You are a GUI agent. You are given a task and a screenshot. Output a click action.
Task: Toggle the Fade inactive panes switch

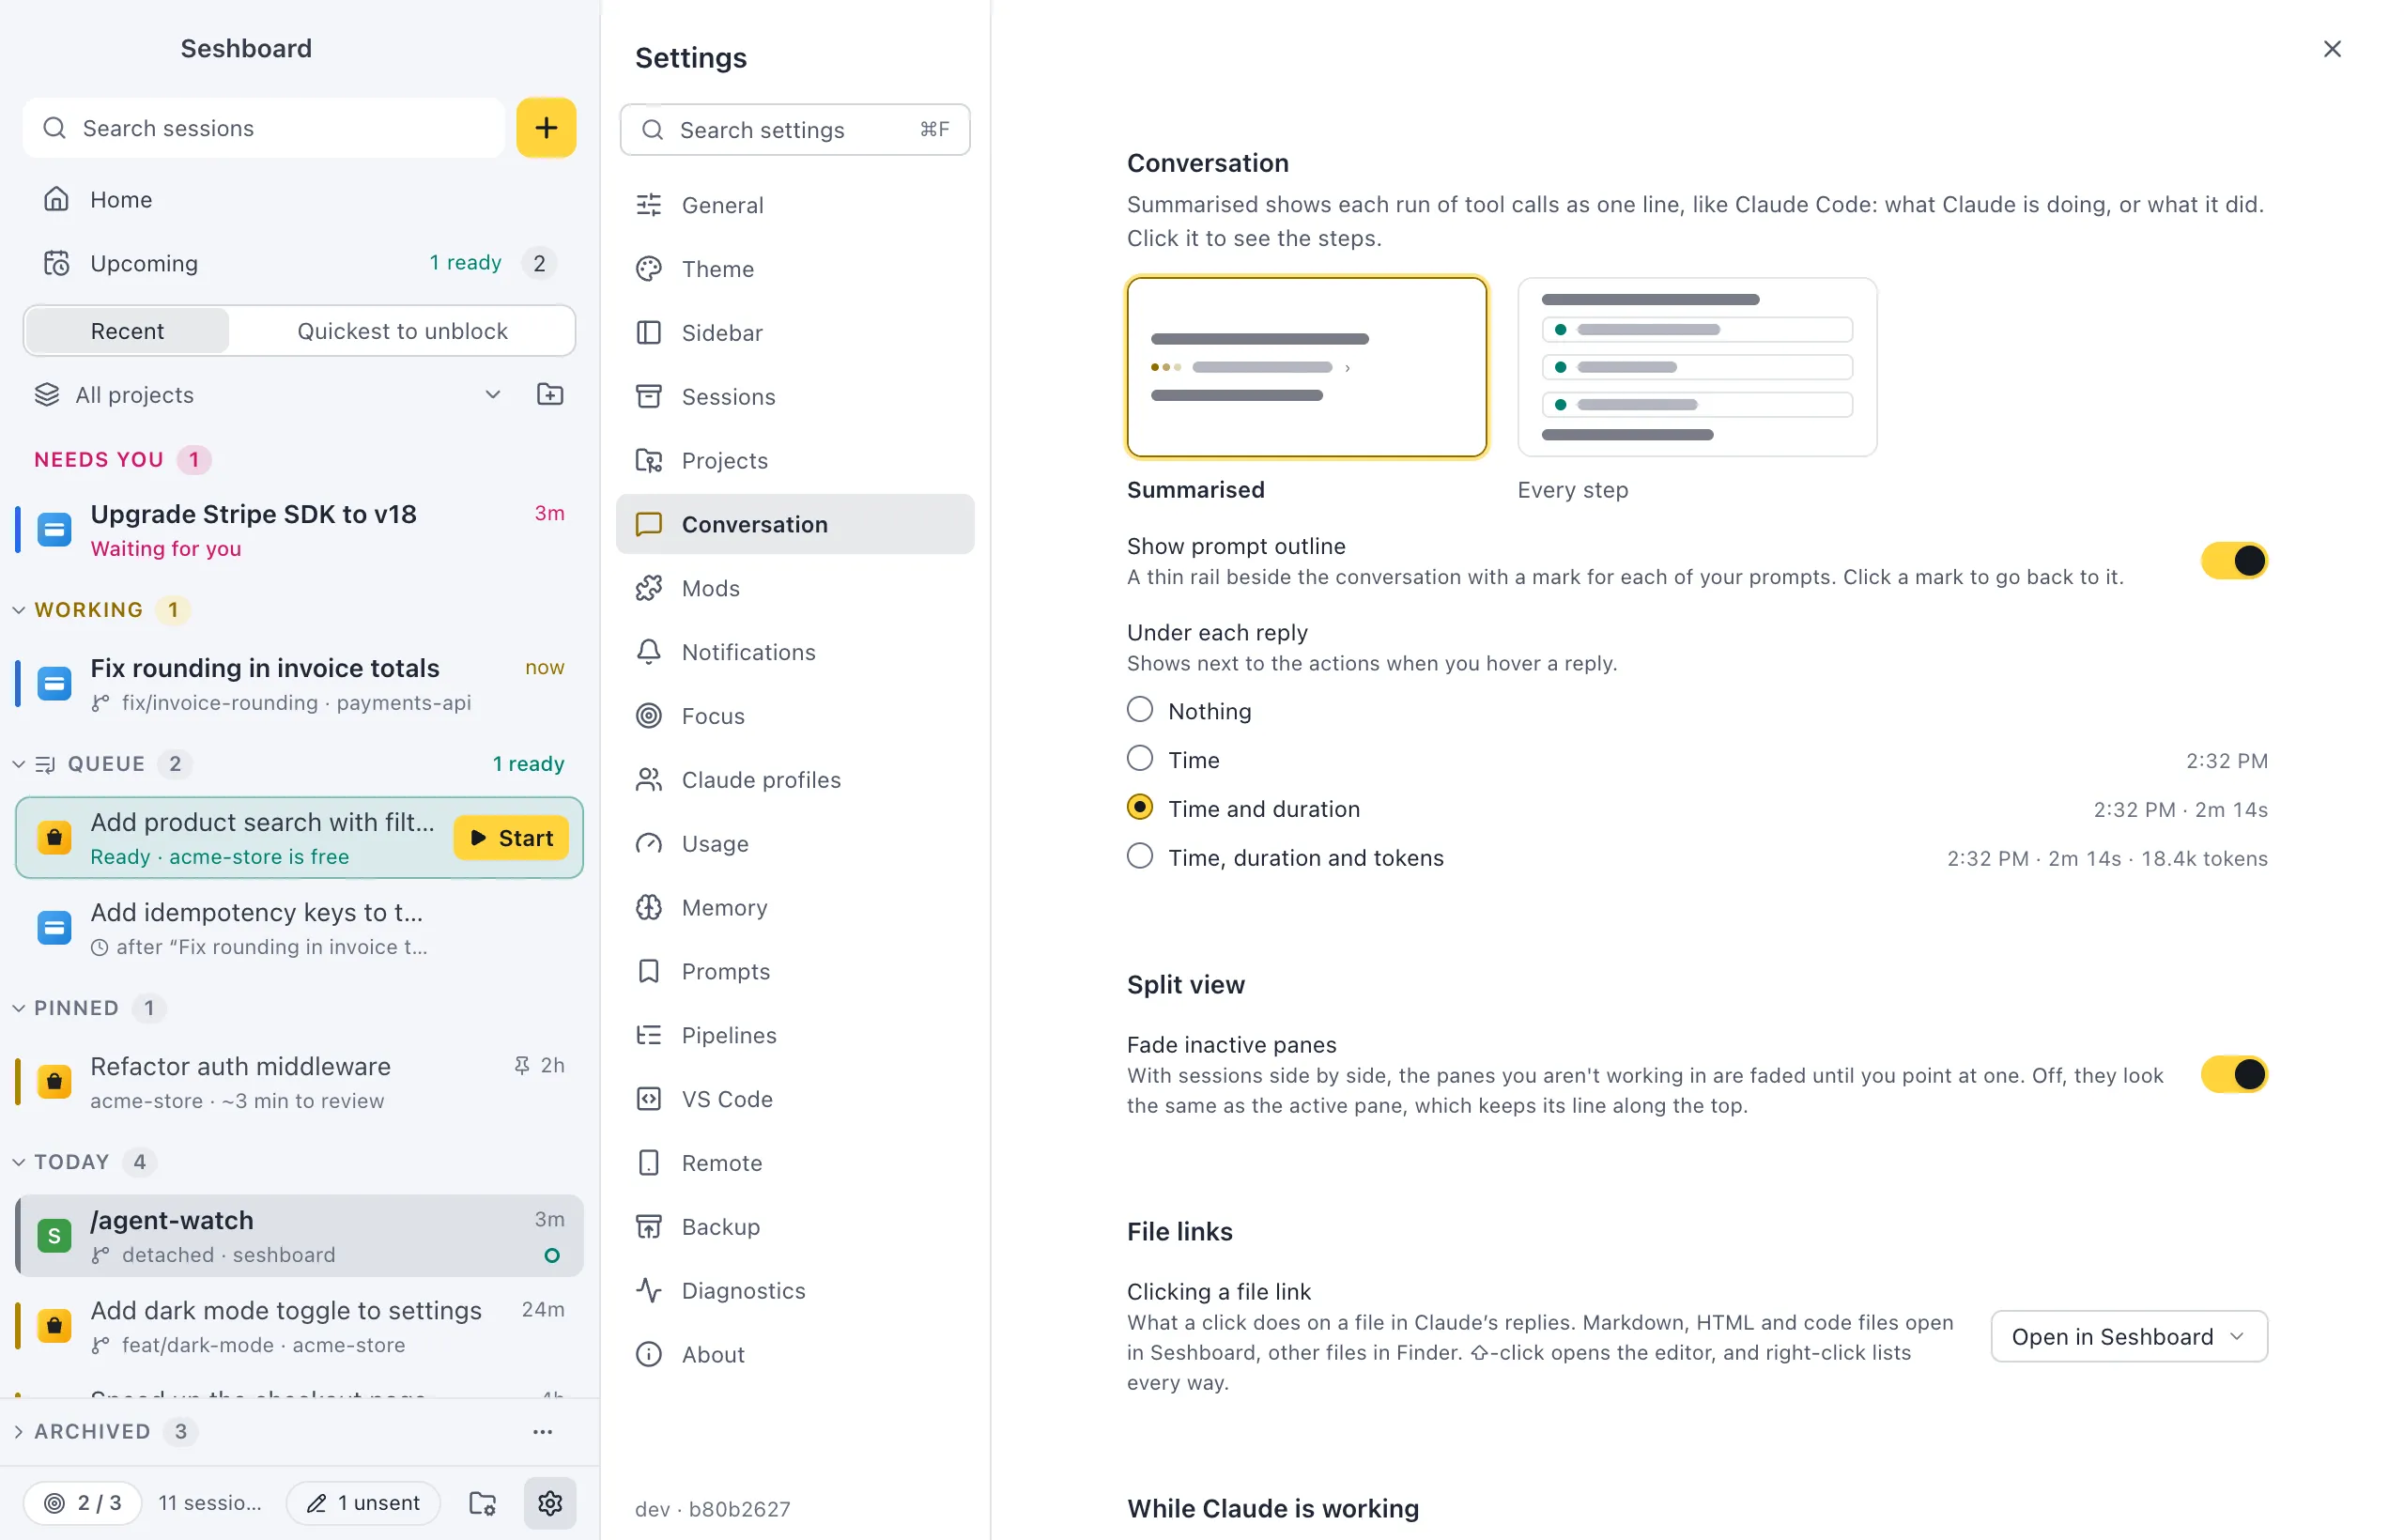(x=2234, y=1075)
